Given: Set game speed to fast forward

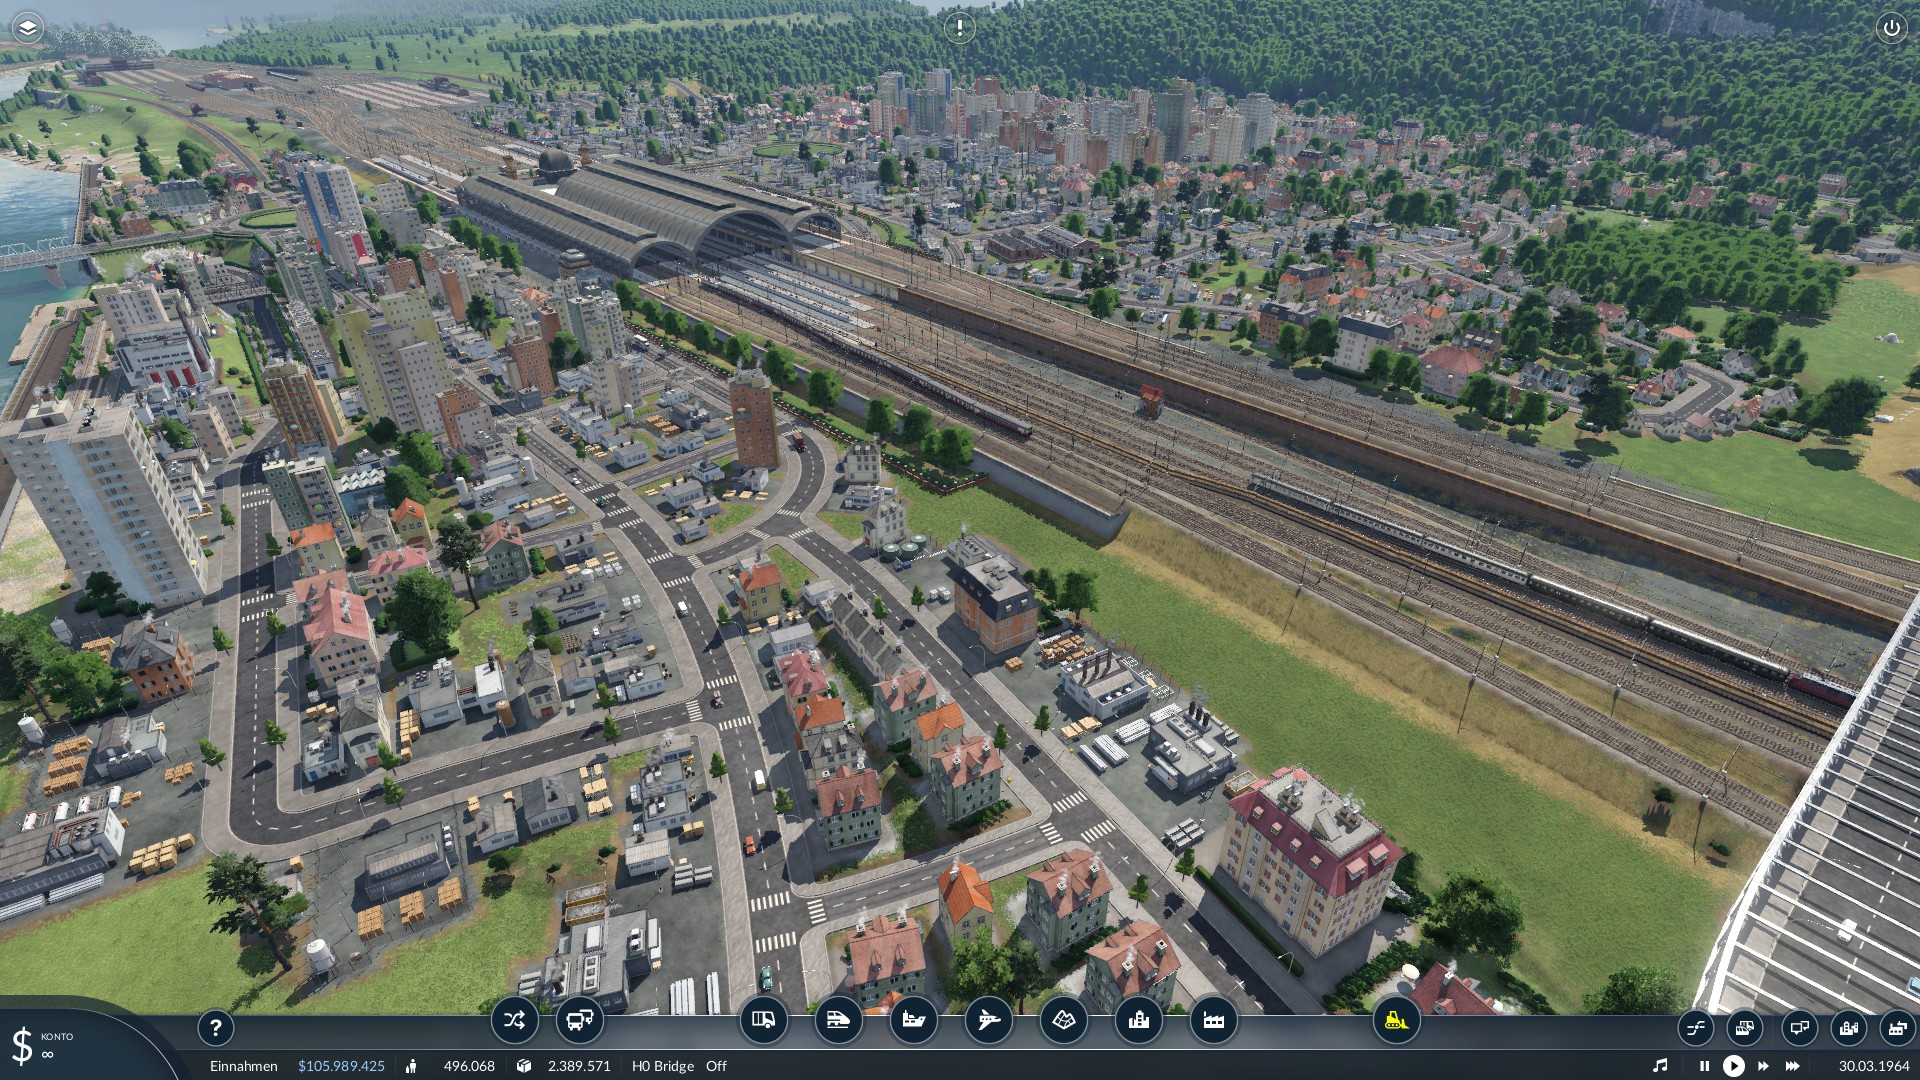Looking at the screenshot, I should point(1763,1066).
